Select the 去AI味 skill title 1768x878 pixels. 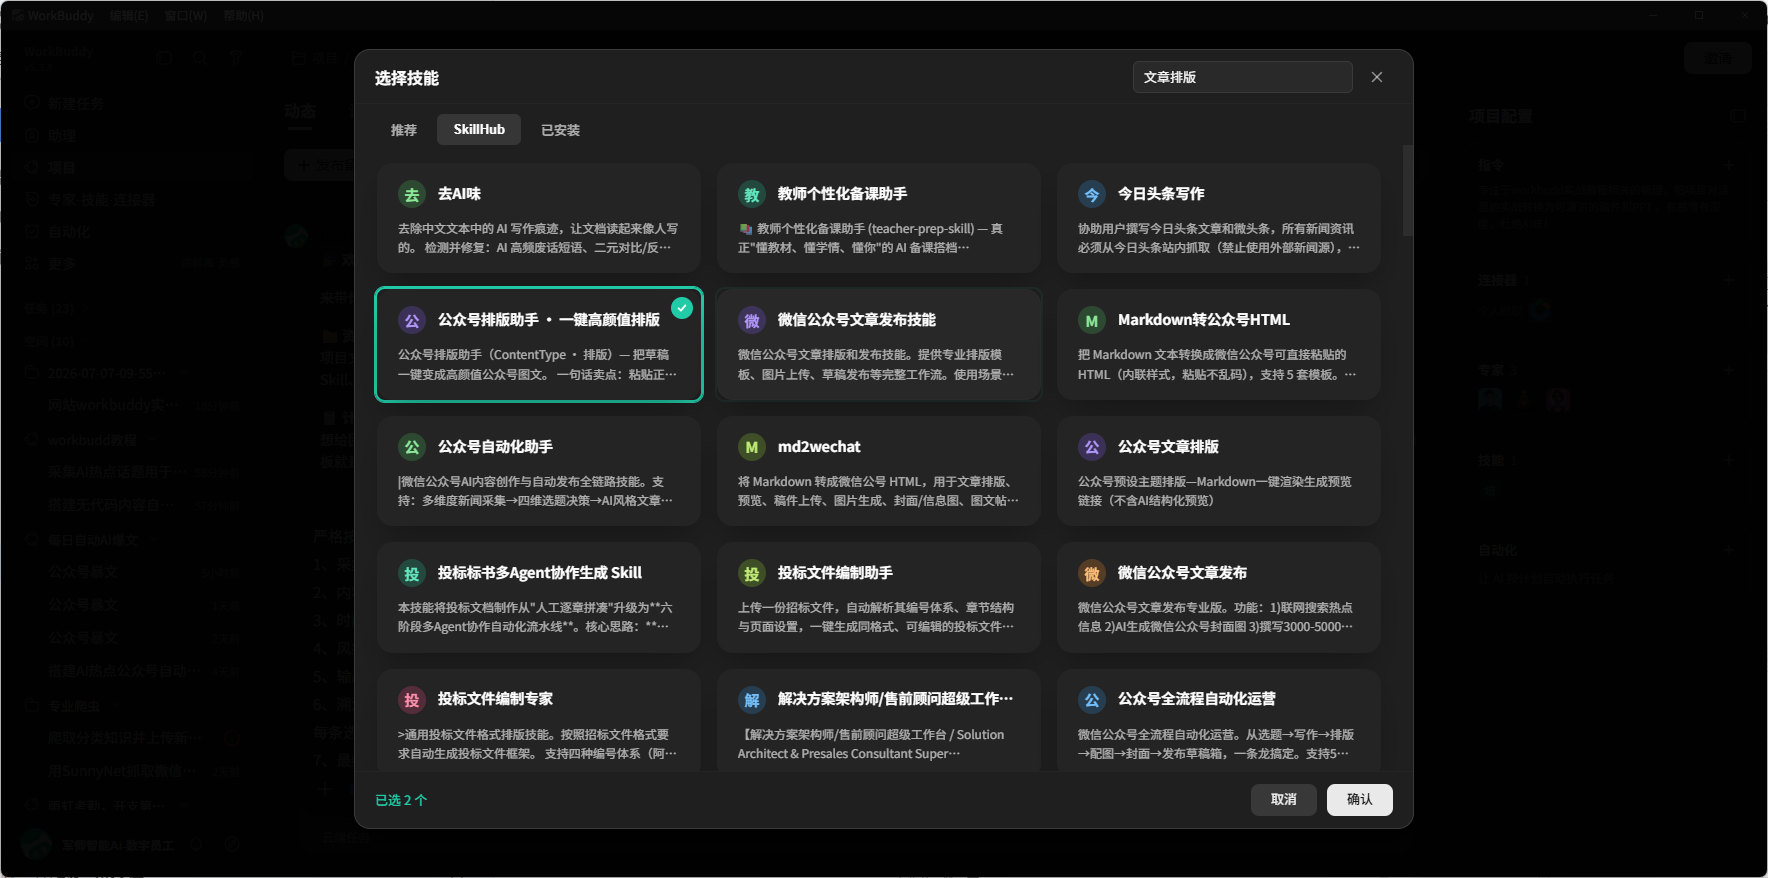tap(459, 194)
